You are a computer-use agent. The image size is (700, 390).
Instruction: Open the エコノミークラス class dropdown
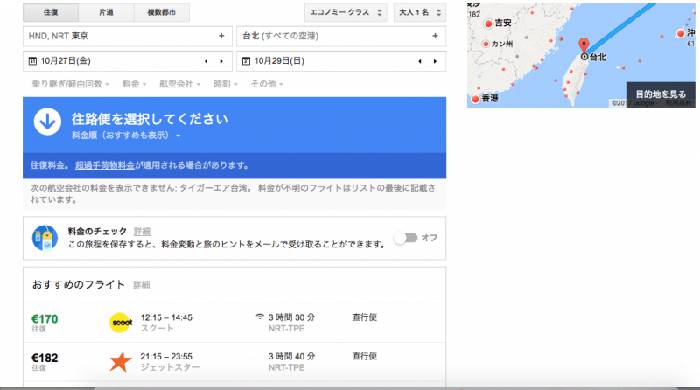(346, 12)
